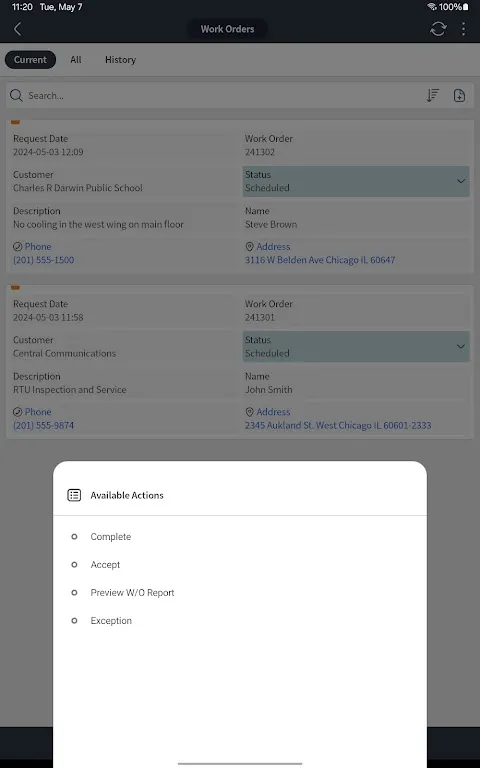This screenshot has height=768, width=480.
Task: Select the Exception radio option
Action: pyautogui.click(x=74, y=621)
